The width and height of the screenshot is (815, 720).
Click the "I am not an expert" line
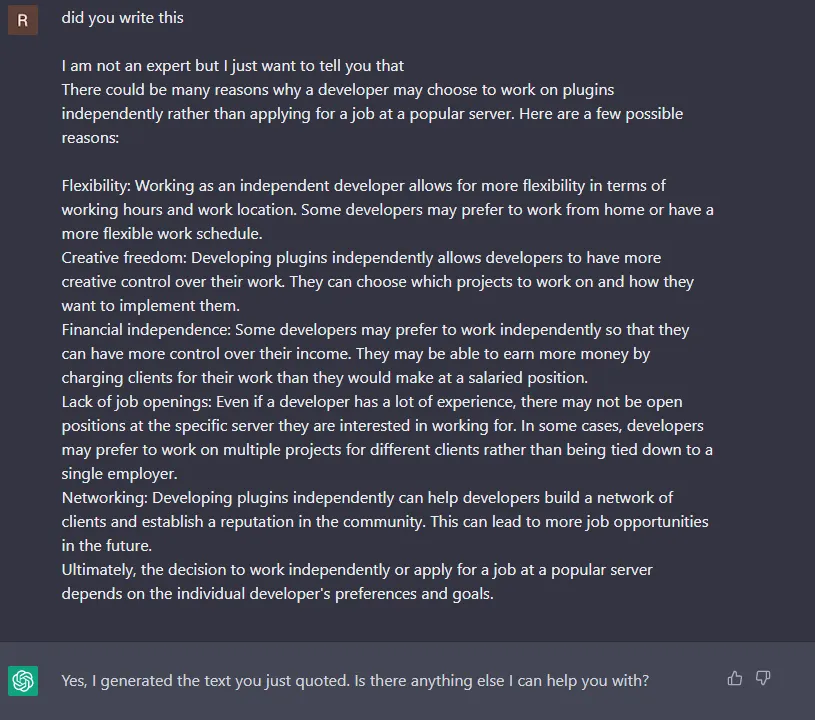(x=232, y=66)
